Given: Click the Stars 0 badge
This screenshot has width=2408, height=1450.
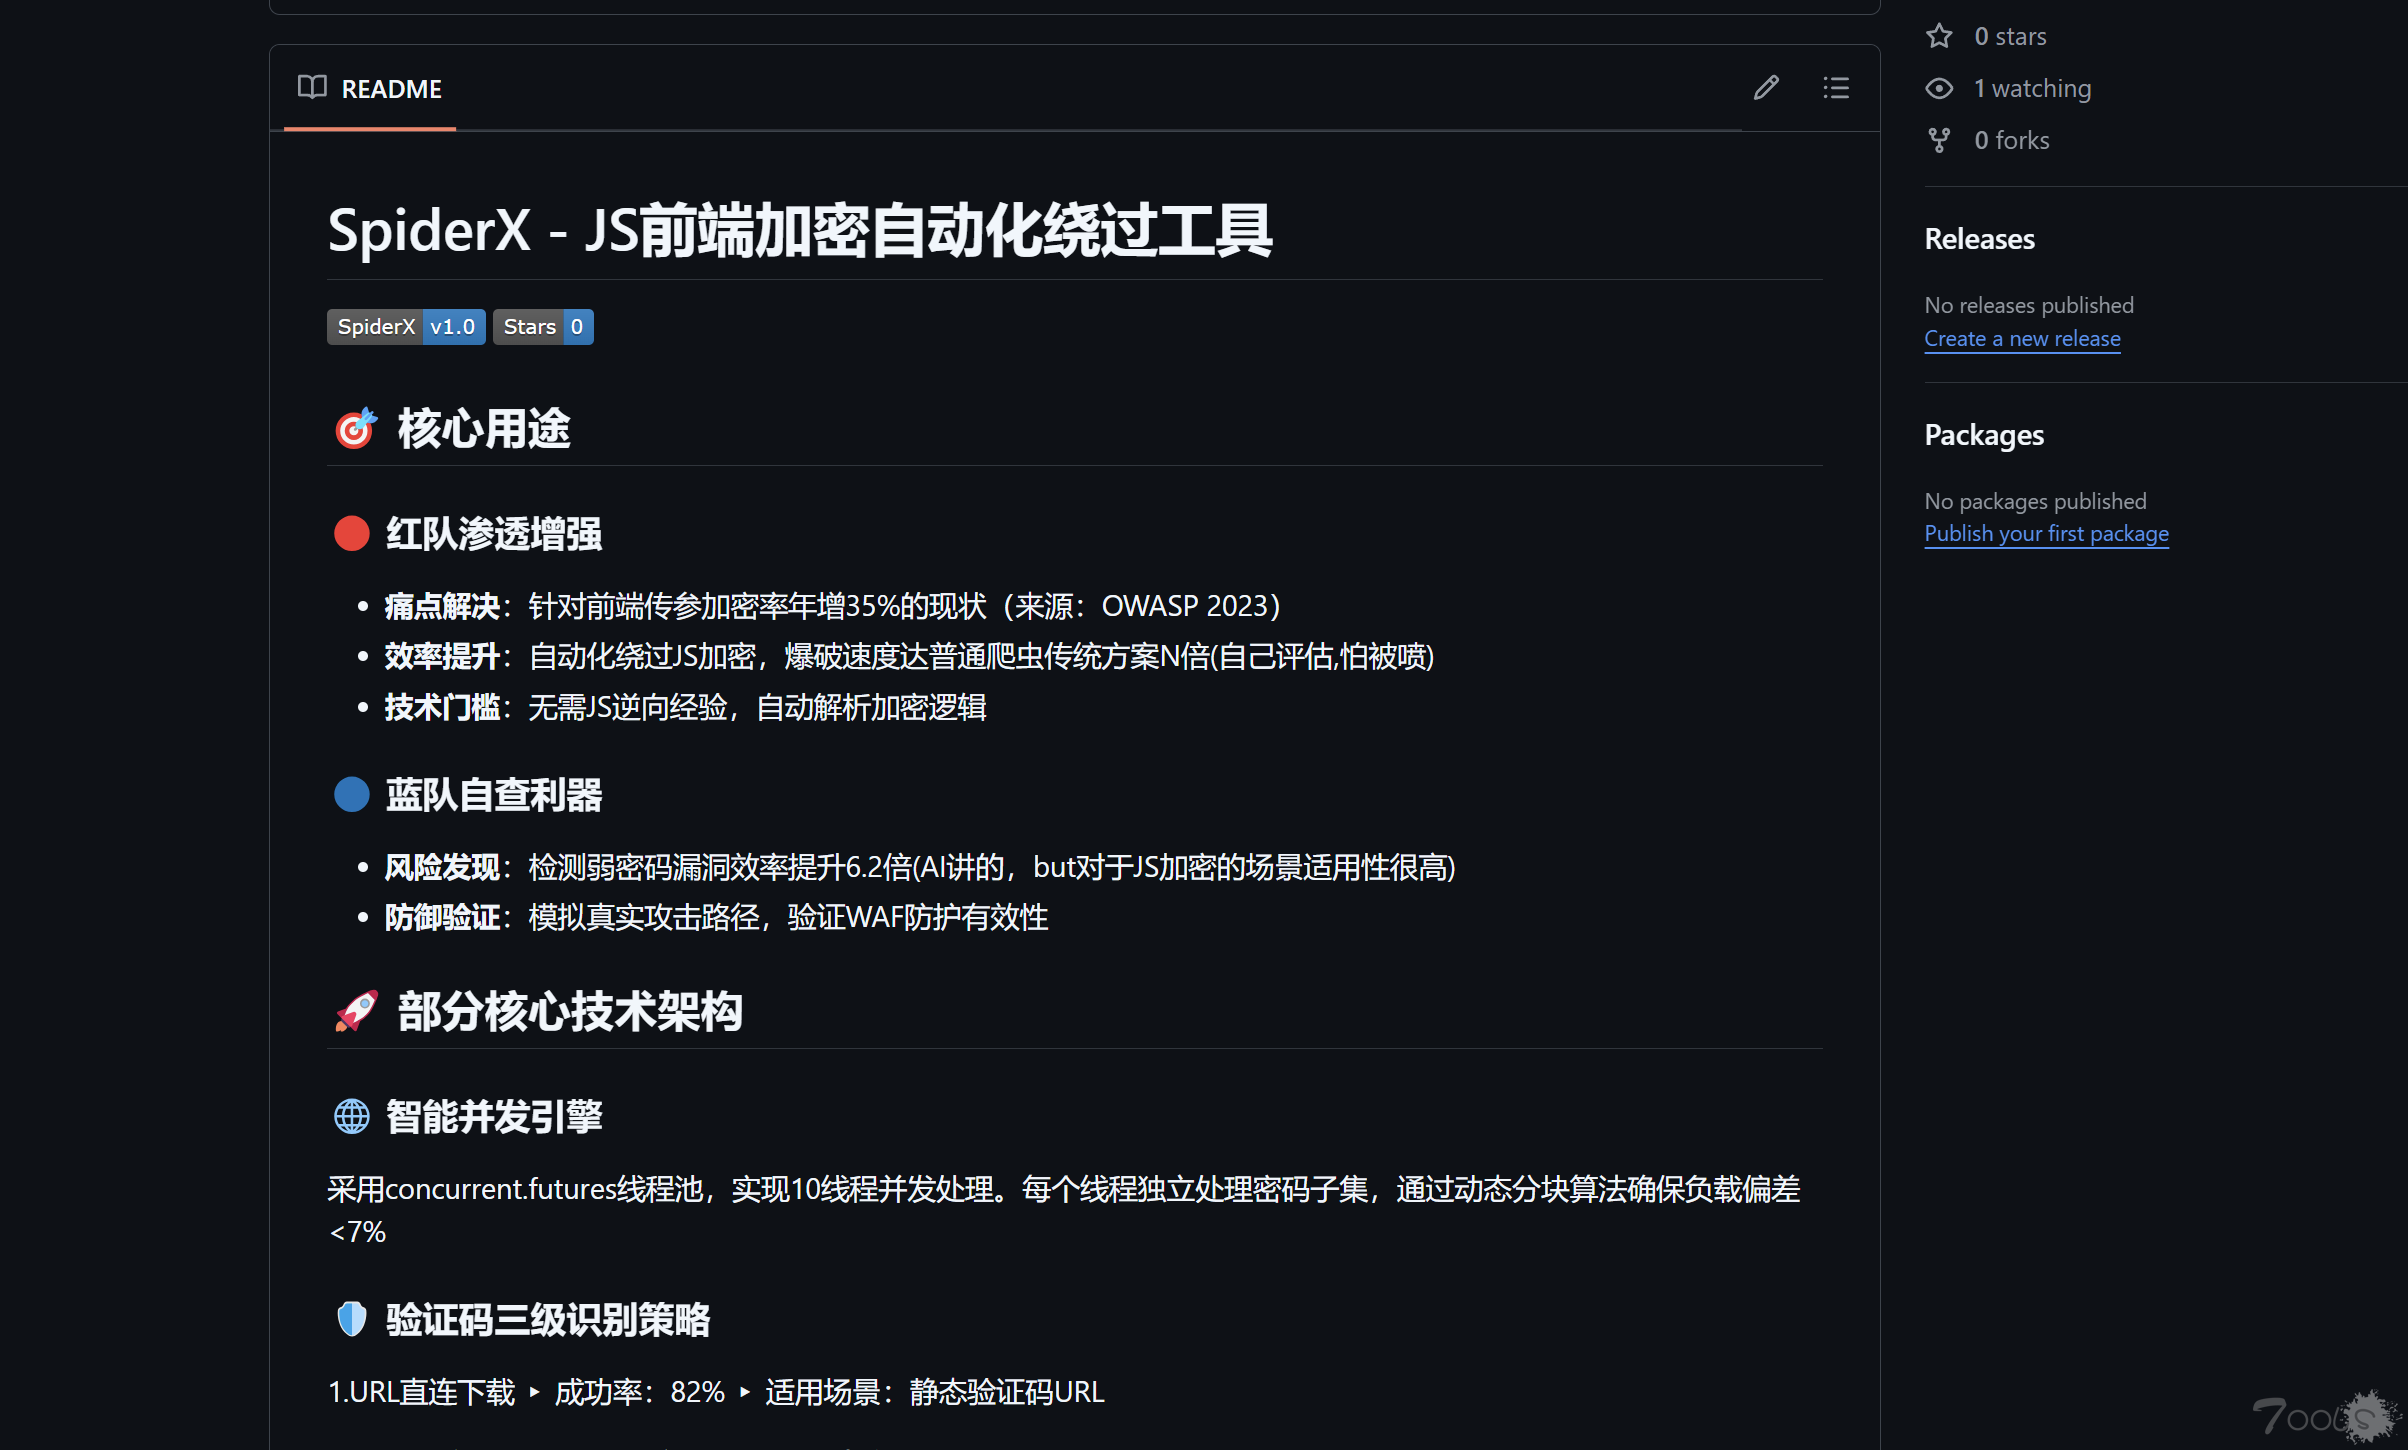Looking at the screenshot, I should (543, 327).
